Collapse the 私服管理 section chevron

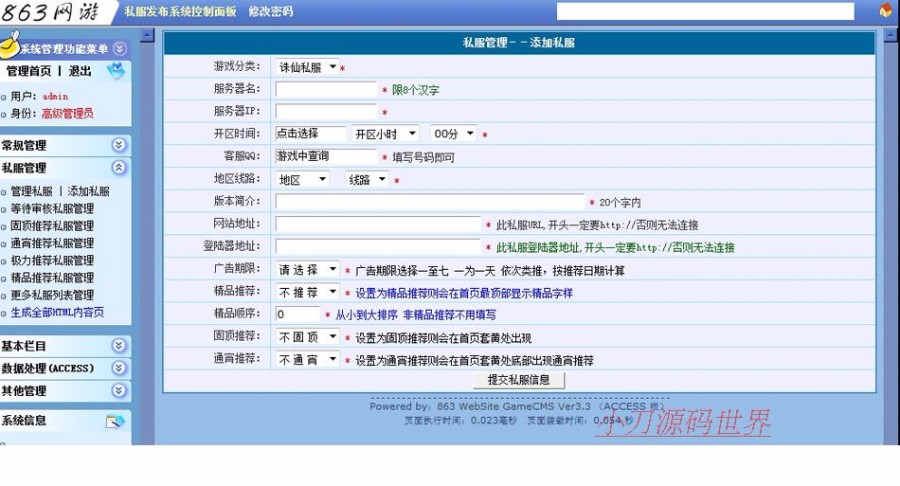point(119,168)
